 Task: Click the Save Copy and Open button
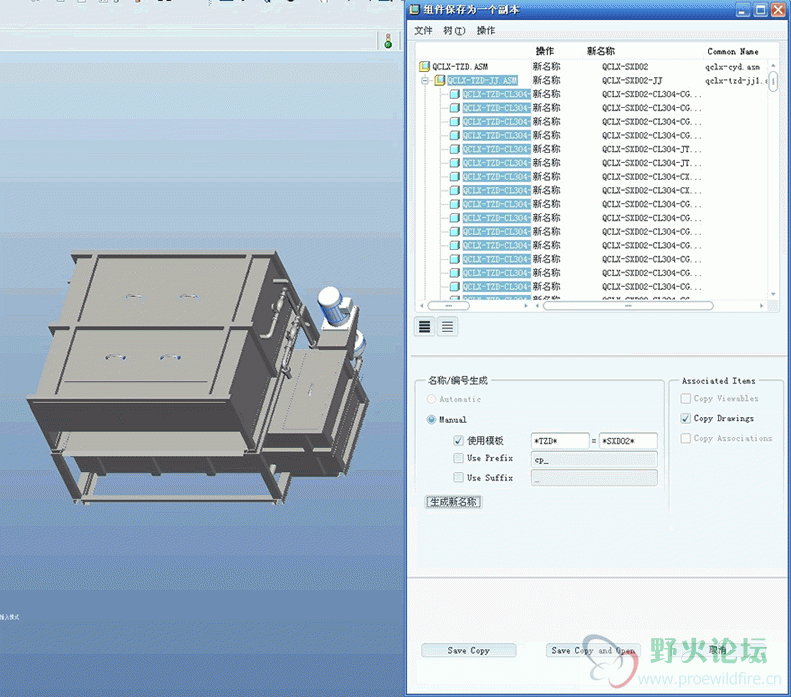[x=593, y=651]
